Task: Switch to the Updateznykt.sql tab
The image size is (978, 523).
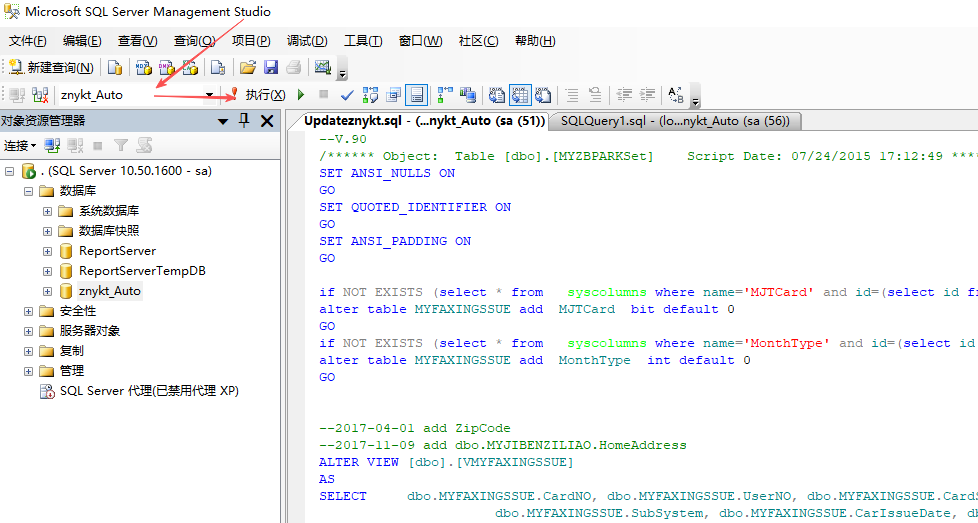Action: 424,122
